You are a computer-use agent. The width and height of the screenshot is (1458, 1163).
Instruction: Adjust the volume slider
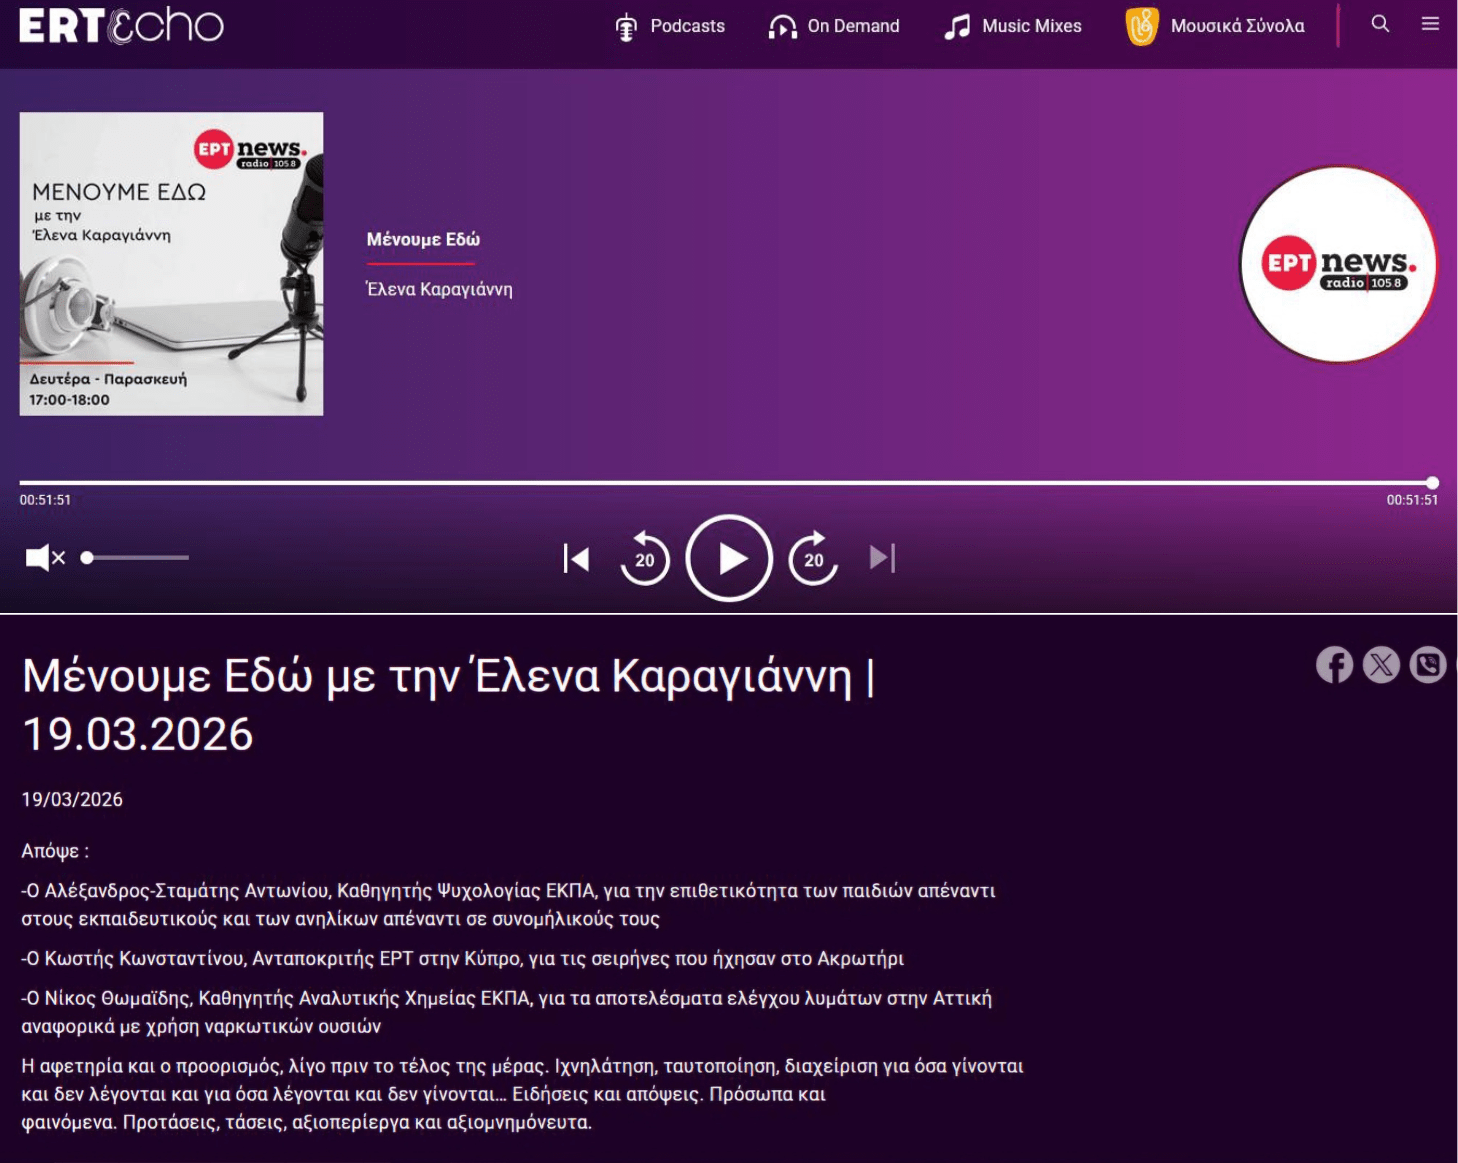(135, 558)
